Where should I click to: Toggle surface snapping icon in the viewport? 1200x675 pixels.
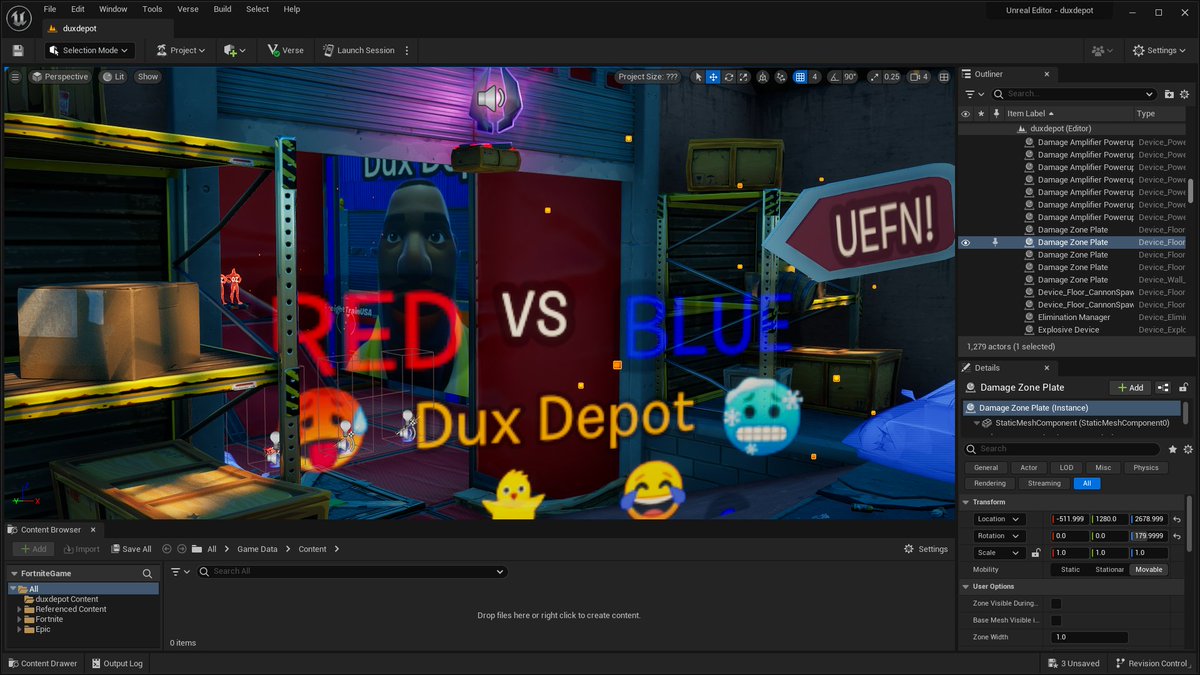781,77
